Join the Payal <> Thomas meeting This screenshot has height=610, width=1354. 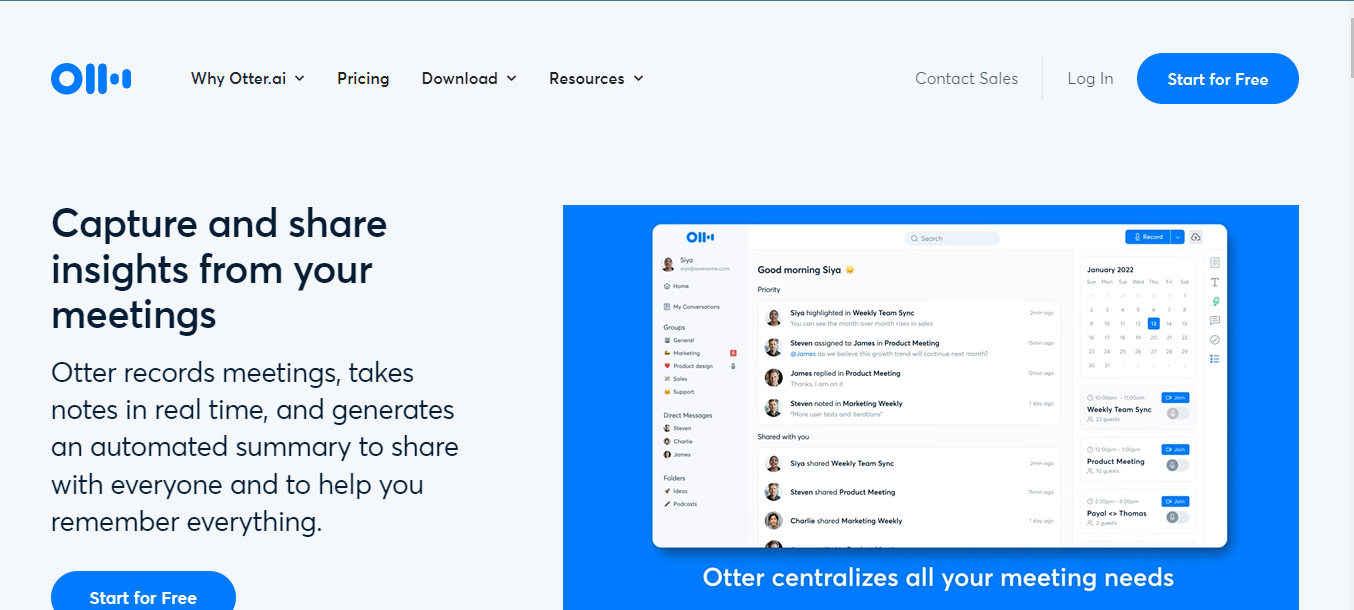(1175, 501)
